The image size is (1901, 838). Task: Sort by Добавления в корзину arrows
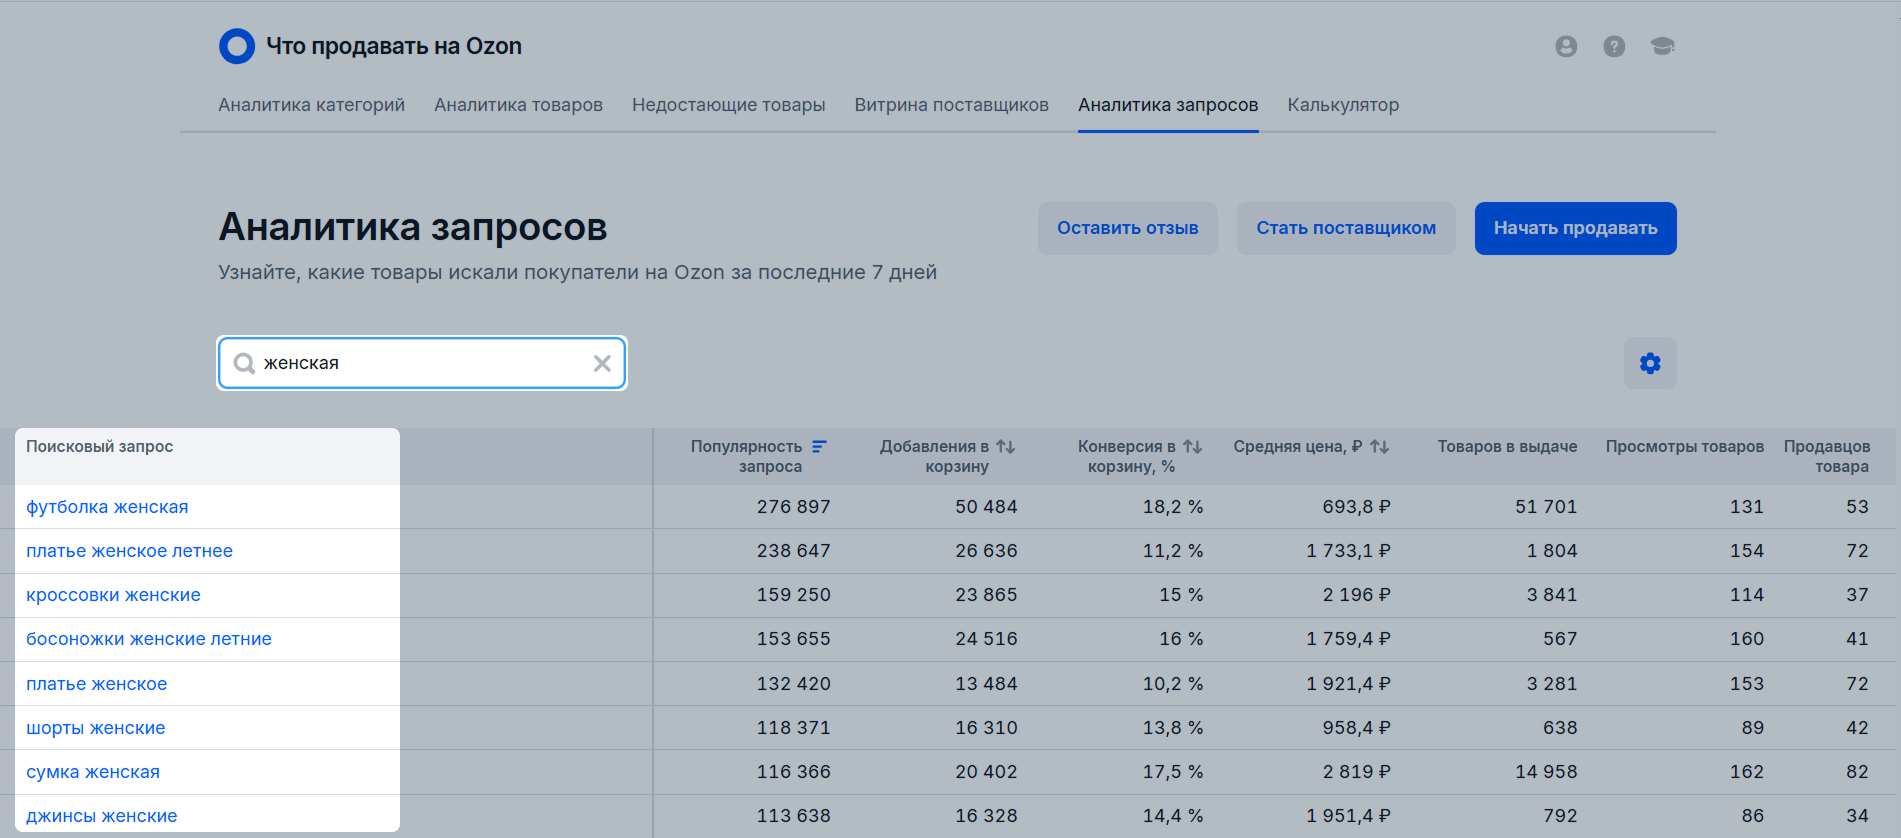[x=1005, y=446]
